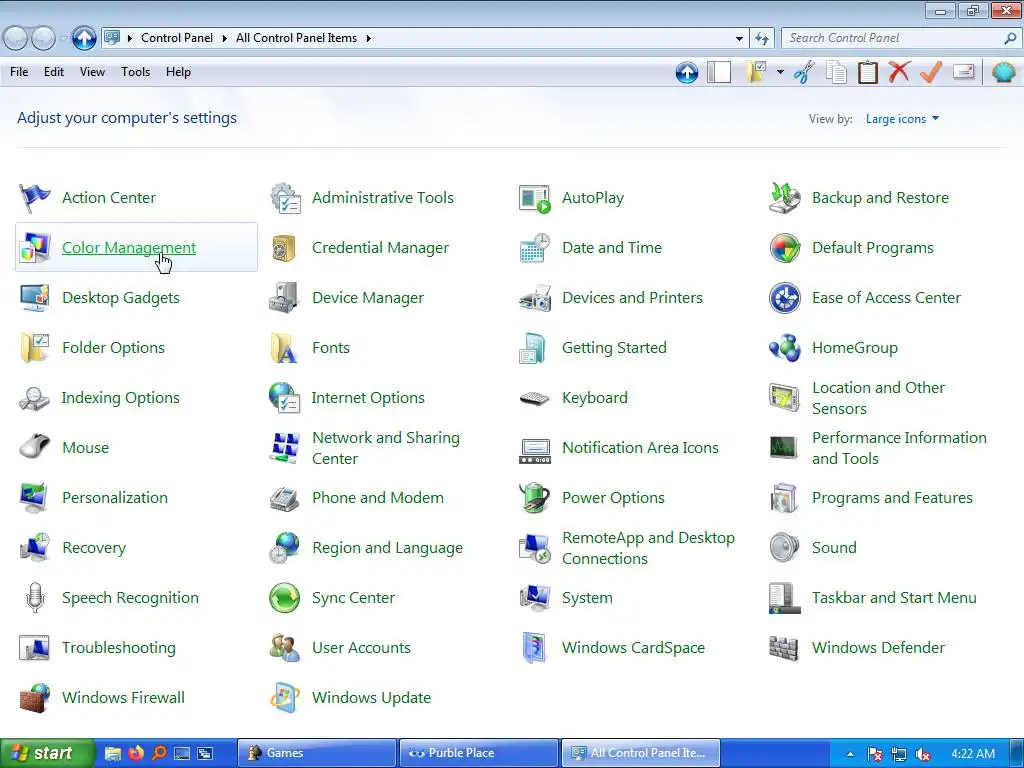Open Devices and Printers icon

pos(535,298)
